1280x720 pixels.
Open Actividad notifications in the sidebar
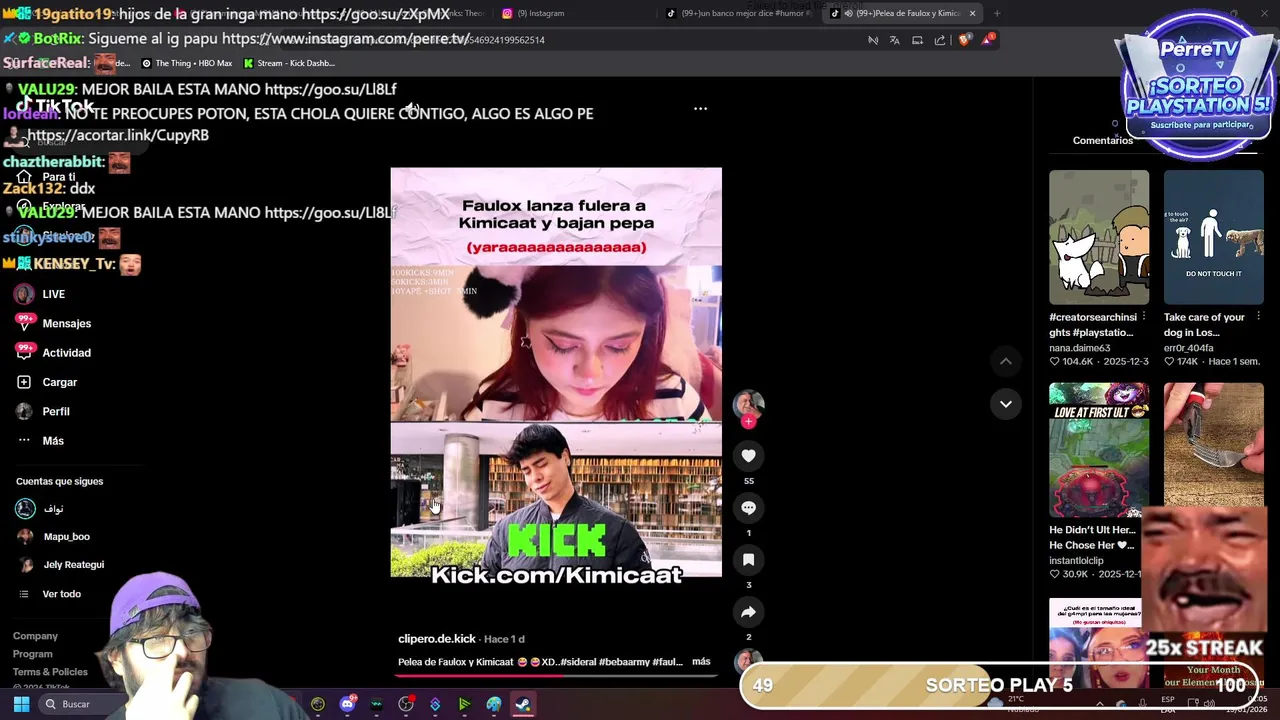[67, 353]
